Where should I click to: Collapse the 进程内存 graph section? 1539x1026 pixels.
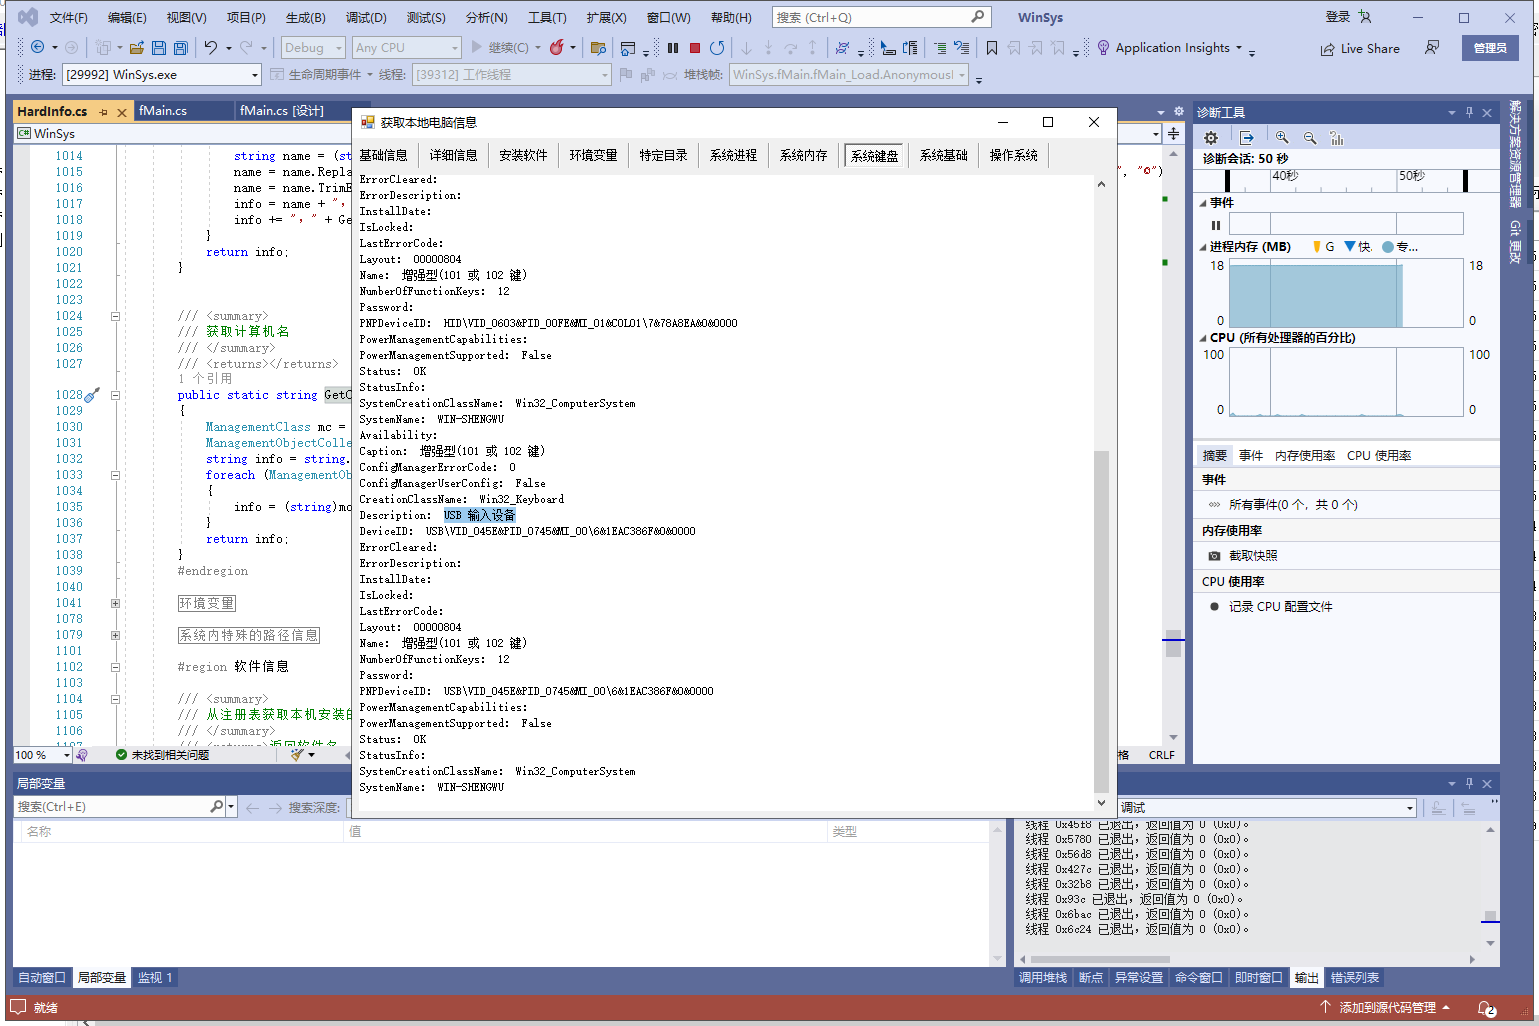(x=1203, y=247)
